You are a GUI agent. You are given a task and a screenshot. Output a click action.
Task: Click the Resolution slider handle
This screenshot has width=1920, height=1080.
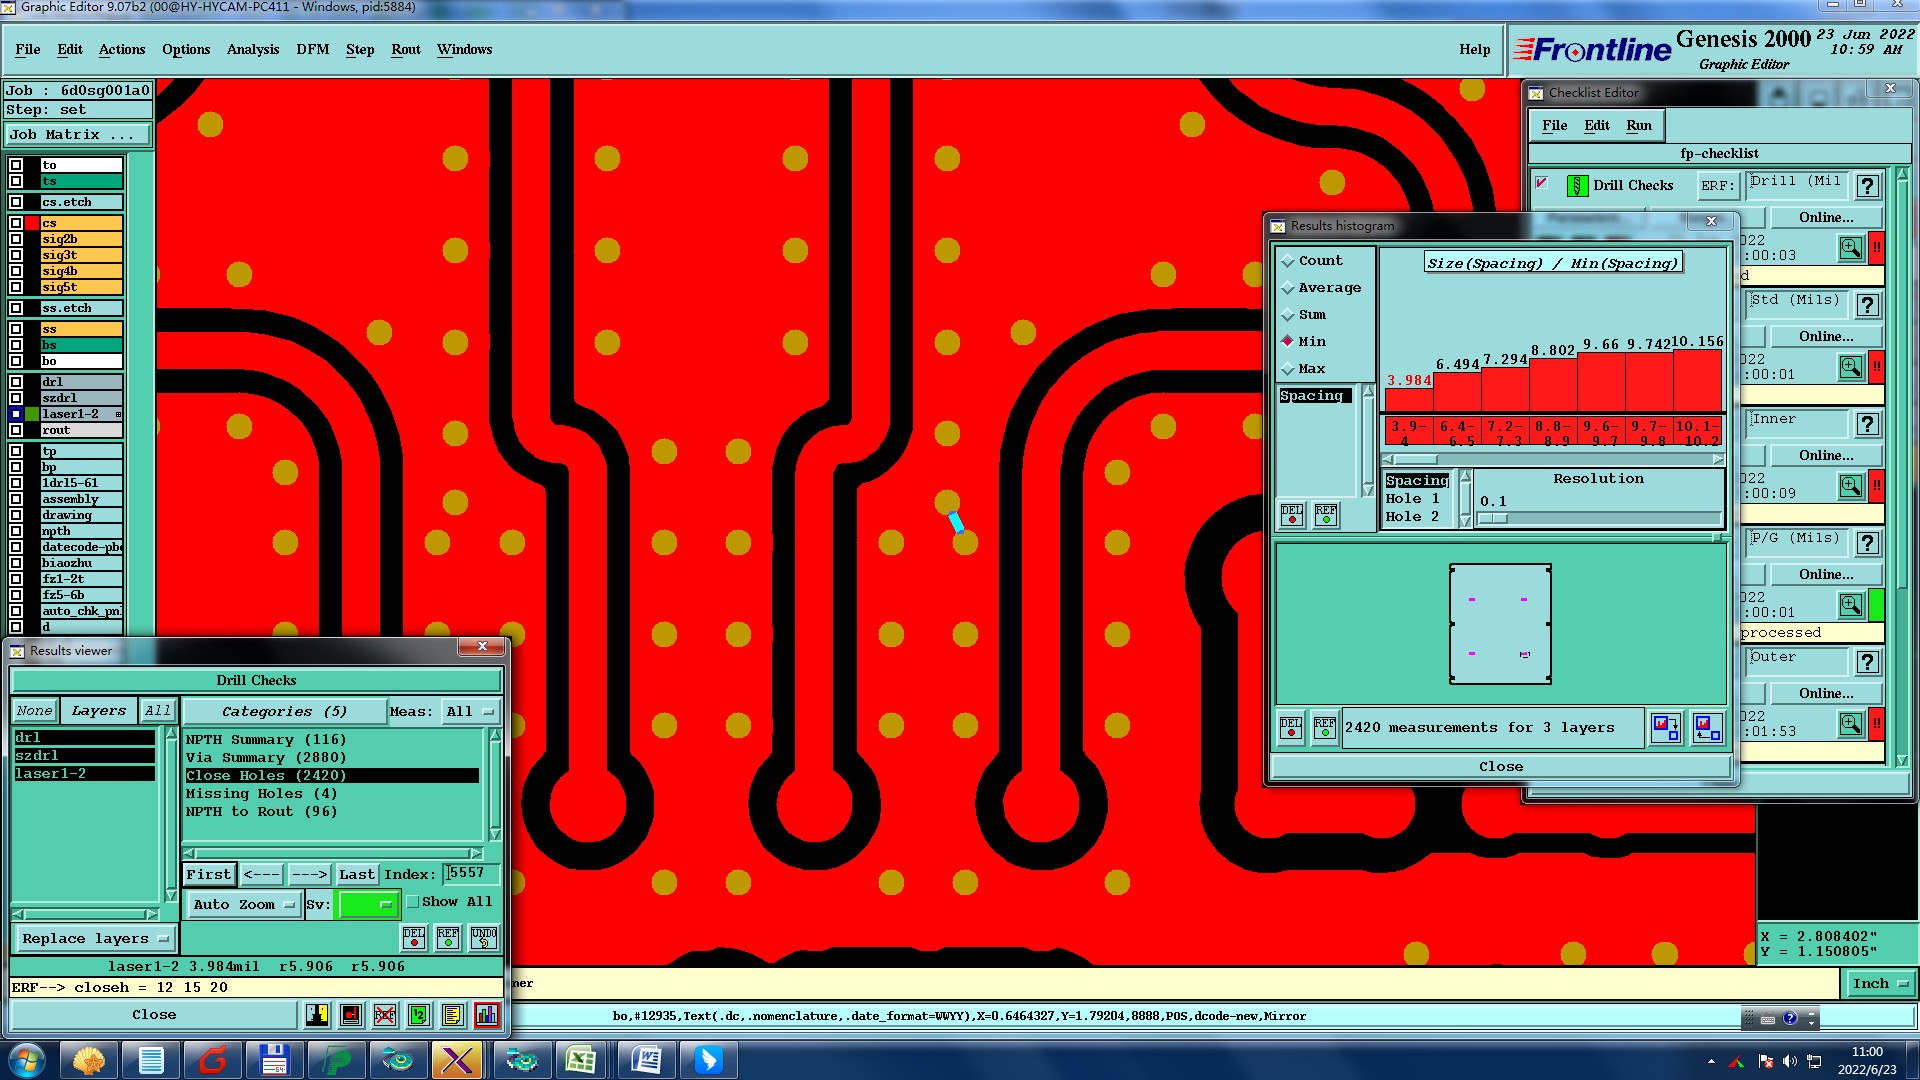(x=1492, y=518)
